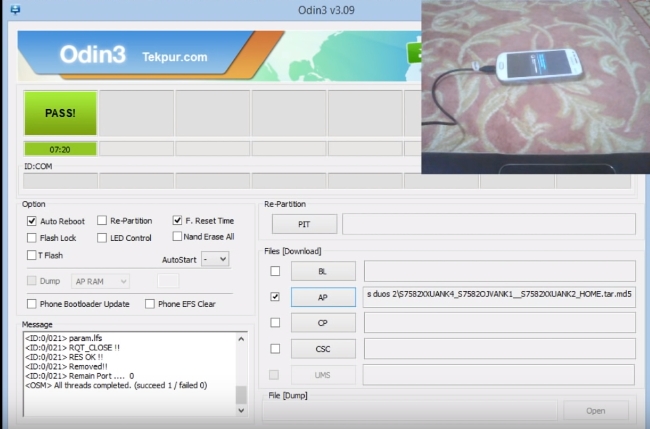This screenshot has width=650, height=429.
Task: Check the BL file checkbox
Action: click(x=275, y=271)
